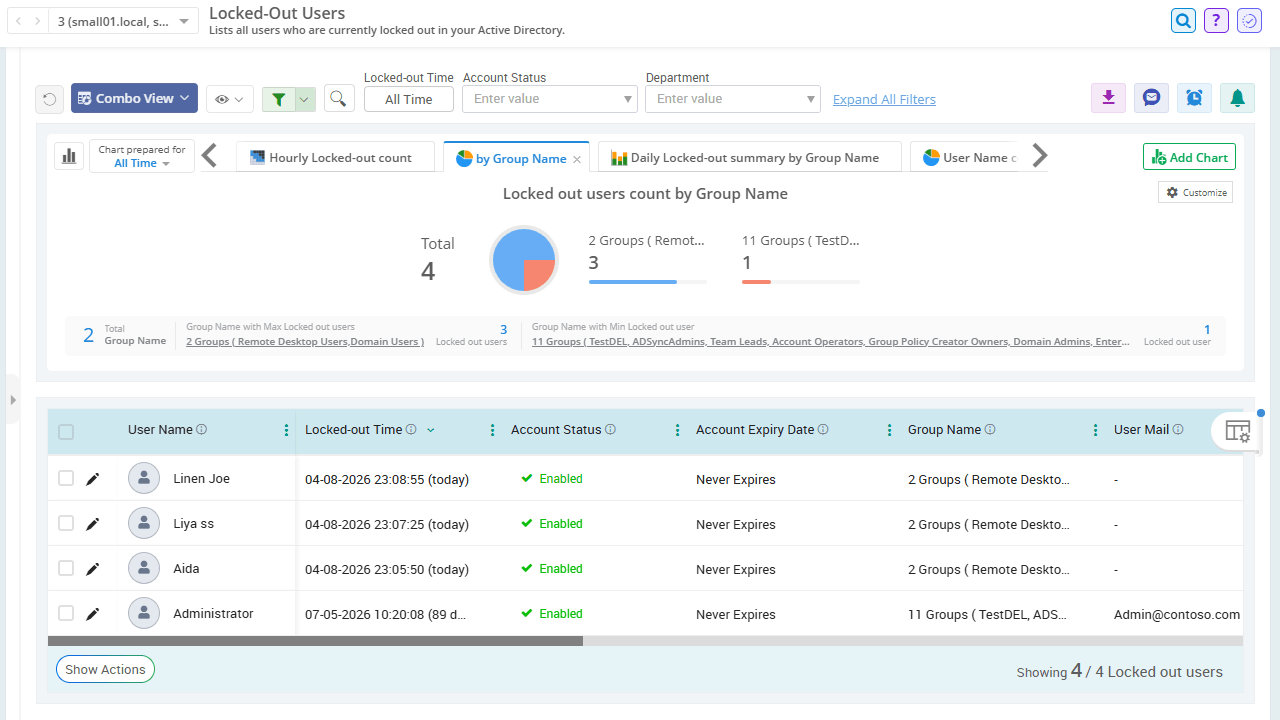Open the email report icon

[1152, 98]
